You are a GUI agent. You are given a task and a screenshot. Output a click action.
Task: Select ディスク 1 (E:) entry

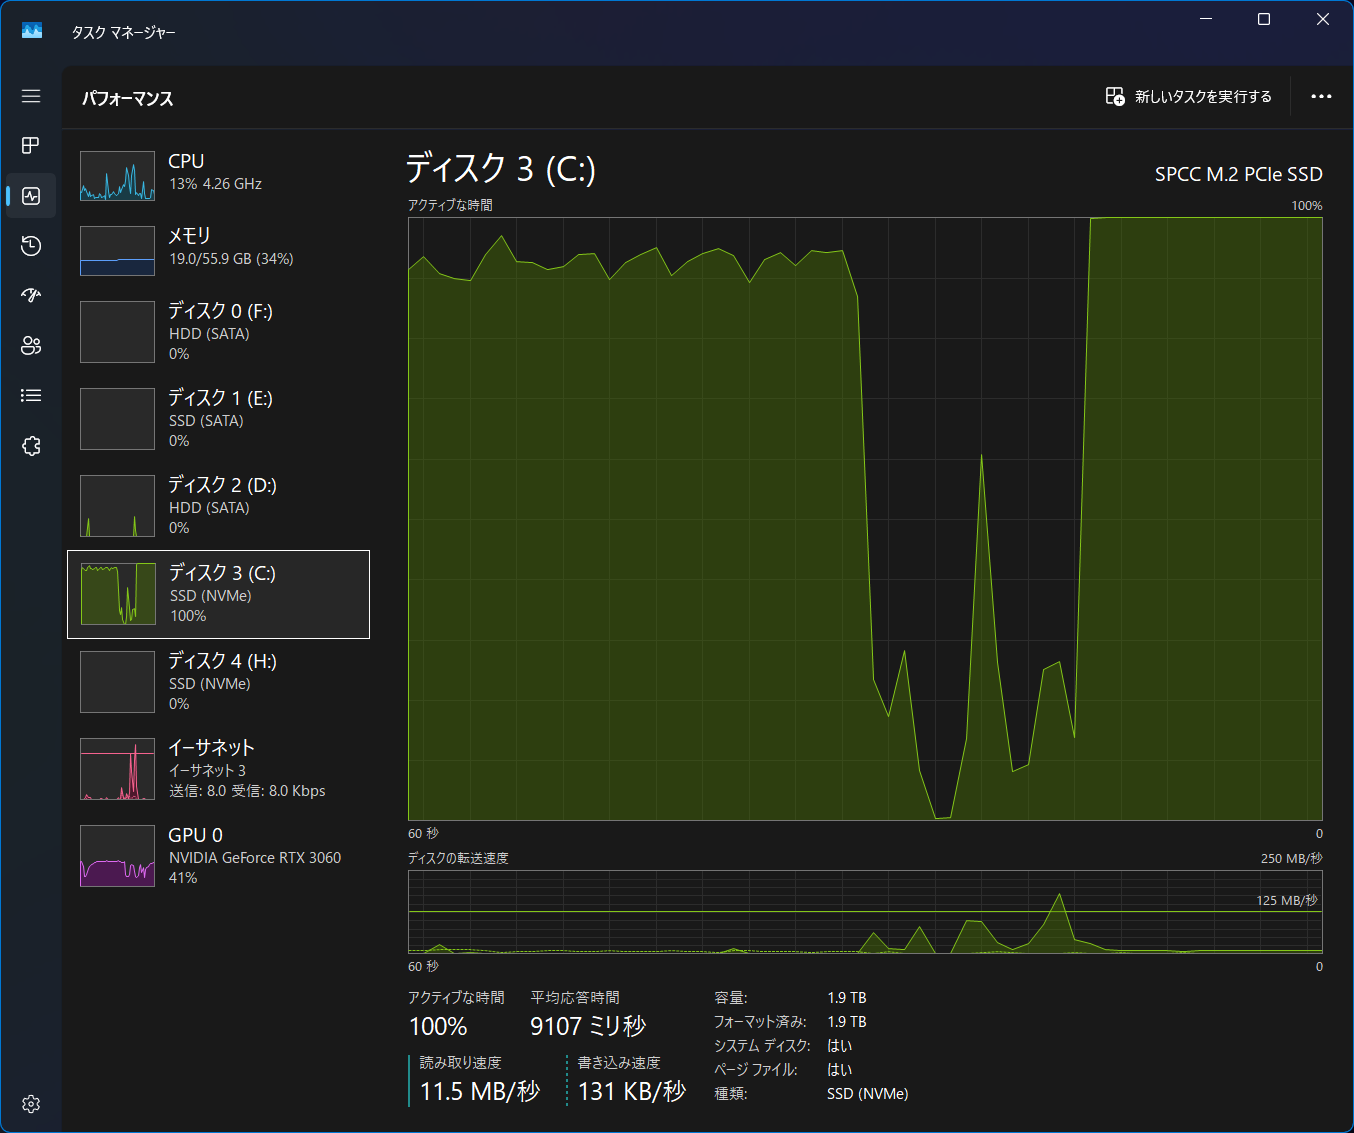tap(218, 418)
